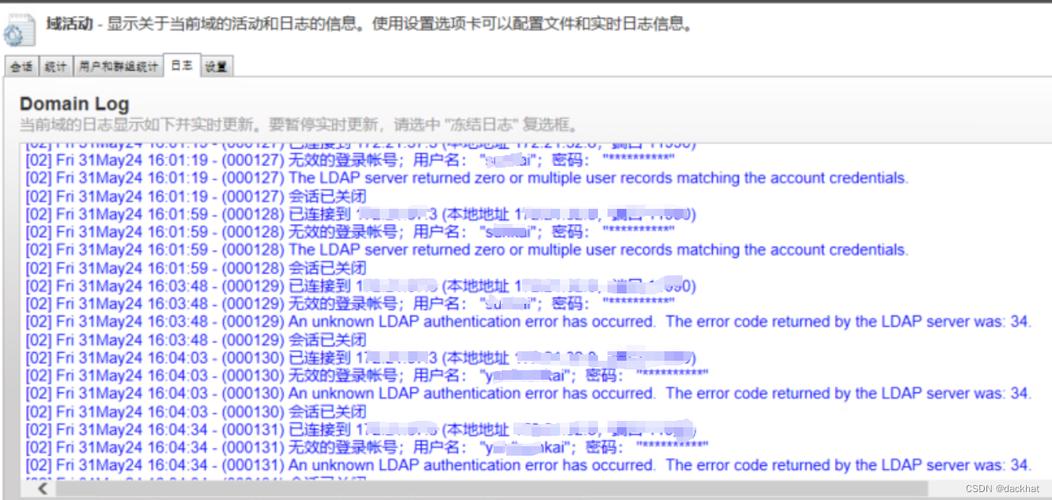Select session 000130 已连接到 line

[361, 358]
